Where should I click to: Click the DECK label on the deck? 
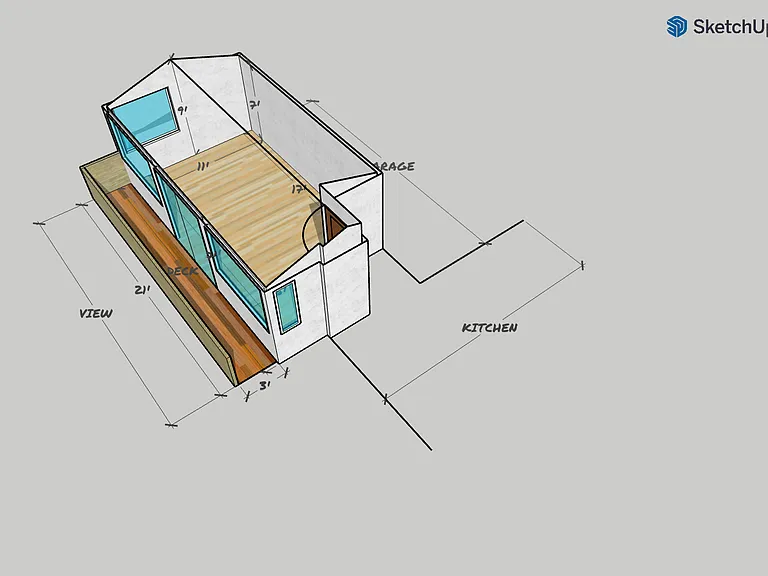coord(182,271)
